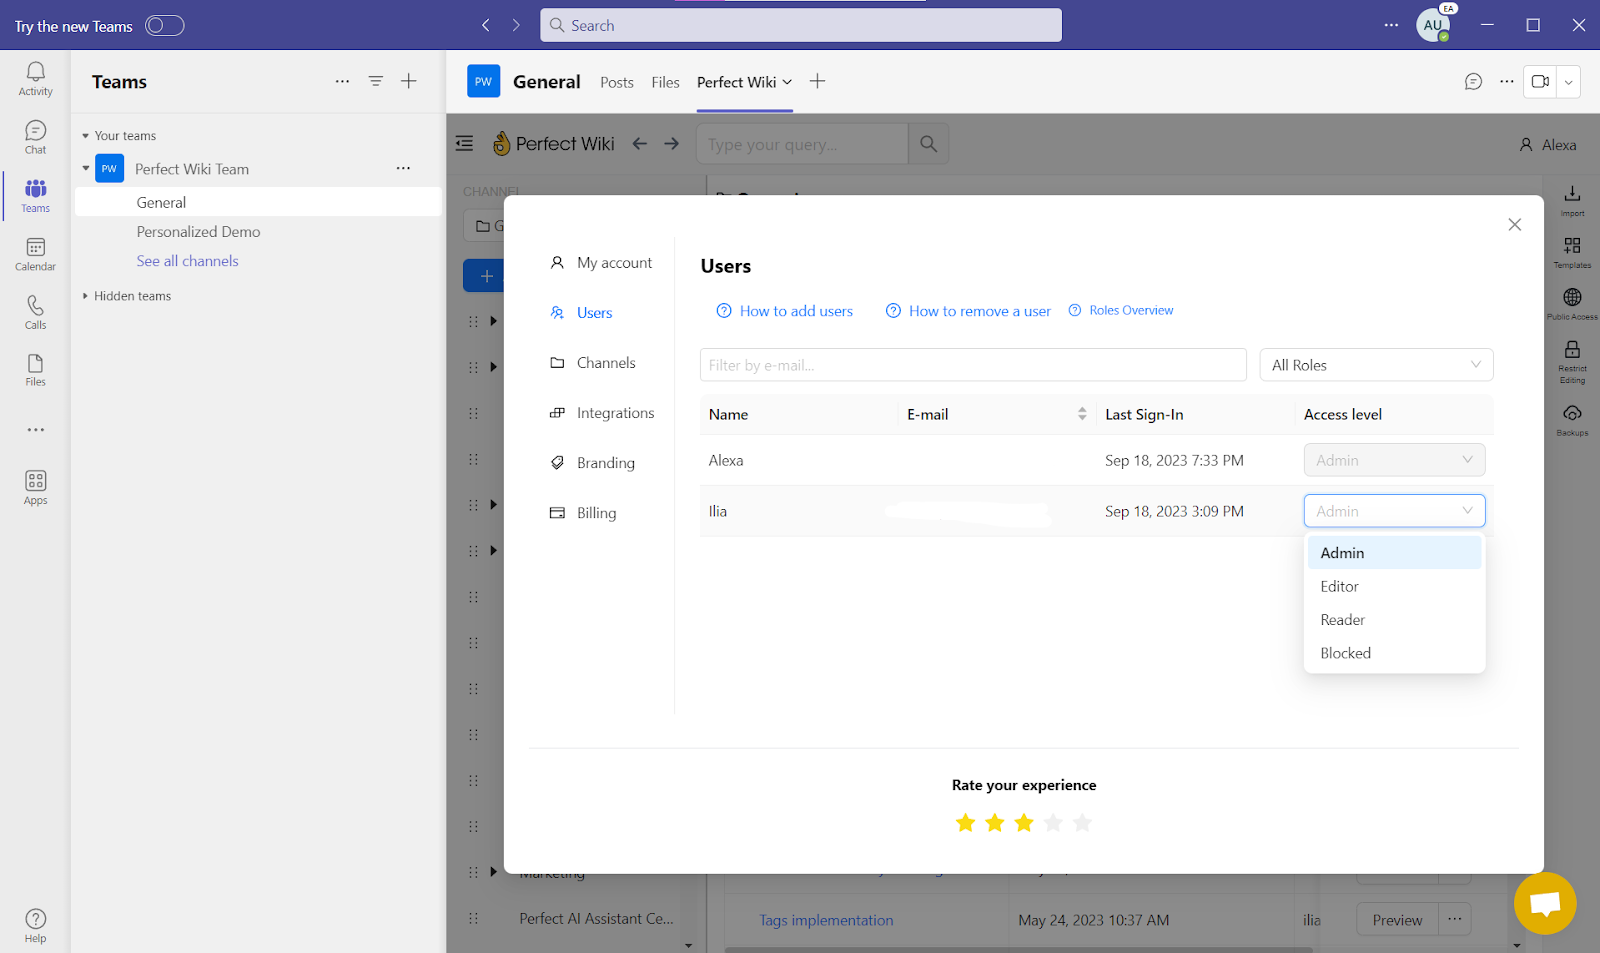The width and height of the screenshot is (1600, 953).
Task: Go forward with the history arrow
Action: 516,25
